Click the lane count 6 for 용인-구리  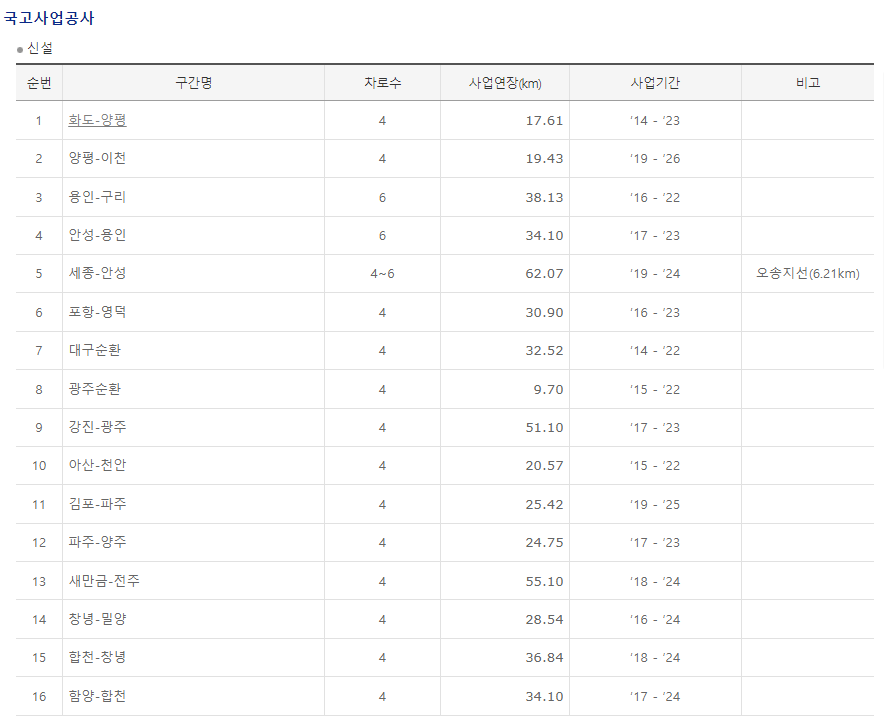382,197
